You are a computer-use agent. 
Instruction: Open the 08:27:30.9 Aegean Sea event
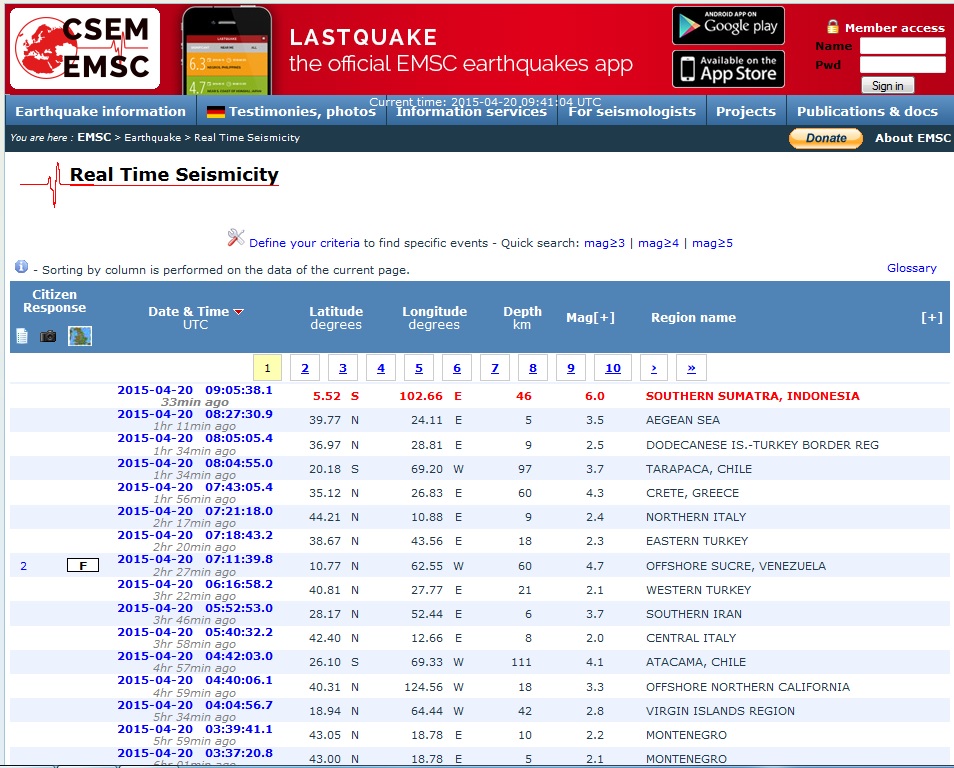(195, 414)
